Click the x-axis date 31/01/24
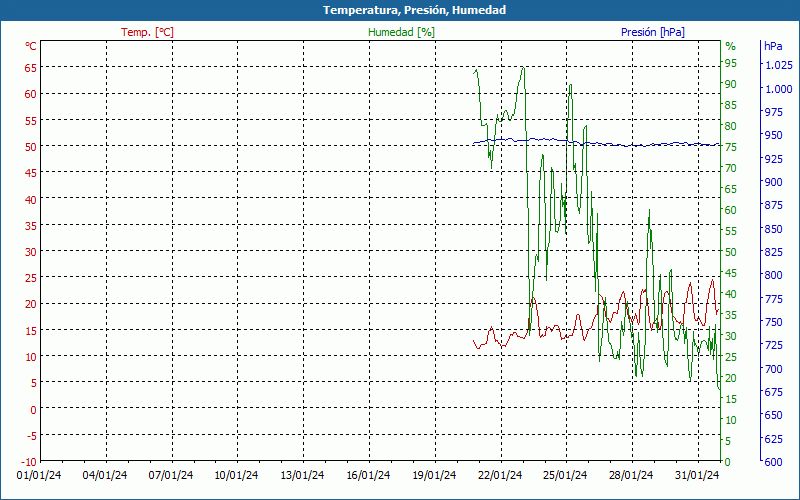 [x=697, y=476]
